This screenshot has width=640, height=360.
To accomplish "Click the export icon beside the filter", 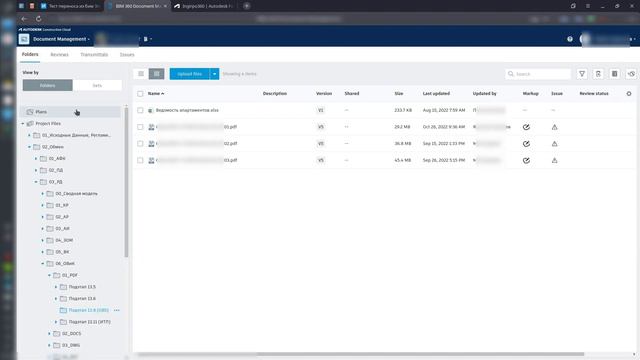I will click(598, 74).
